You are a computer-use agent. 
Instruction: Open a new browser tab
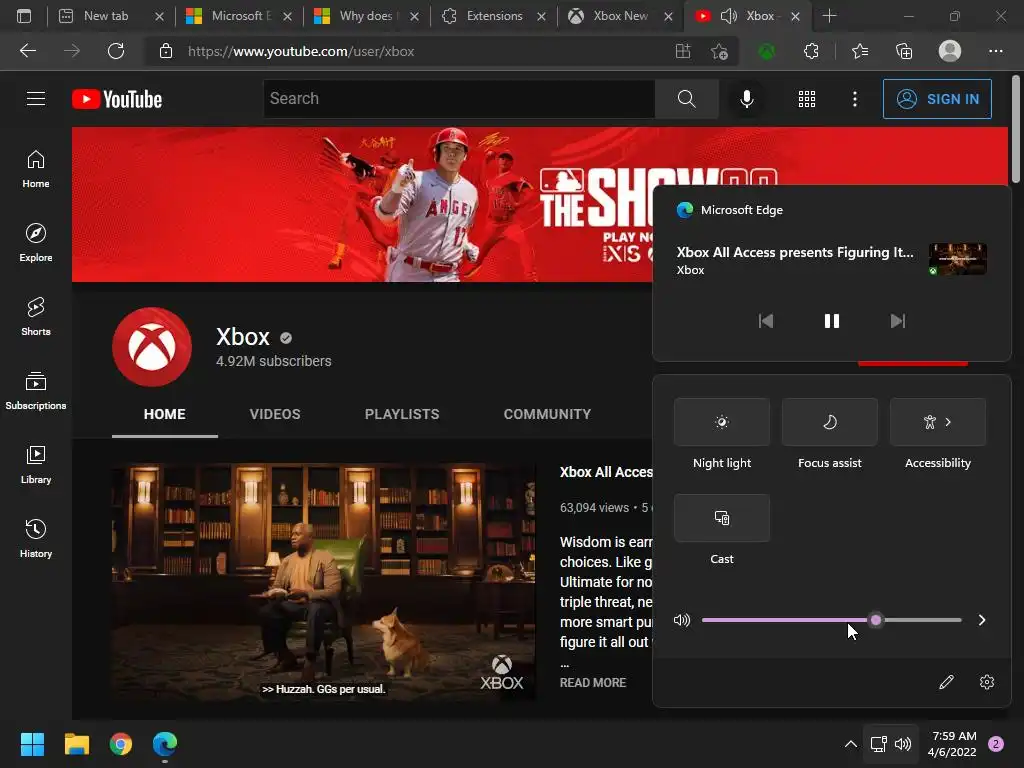(x=829, y=16)
